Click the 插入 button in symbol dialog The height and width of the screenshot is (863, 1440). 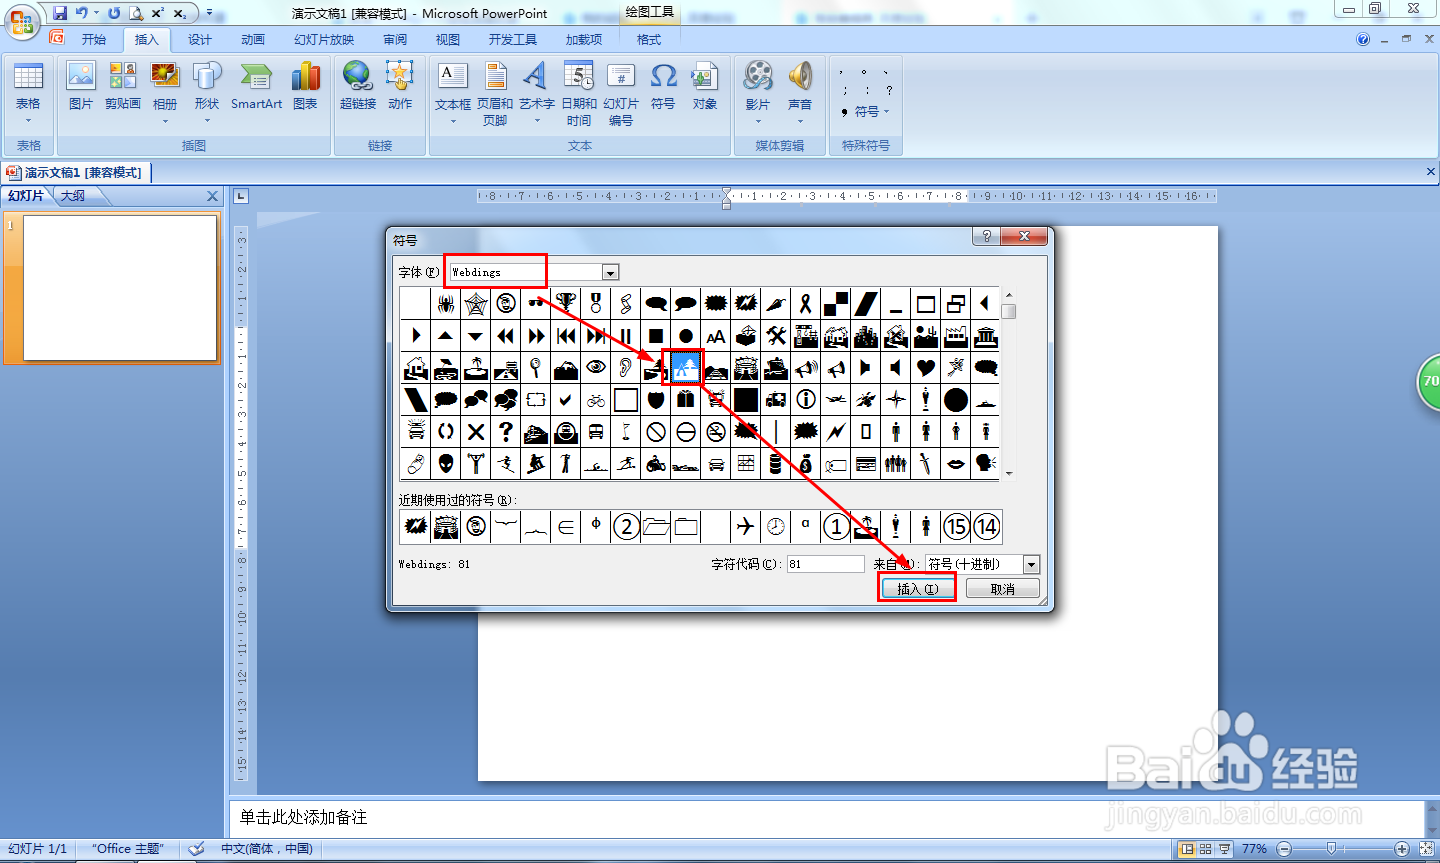[x=917, y=589]
